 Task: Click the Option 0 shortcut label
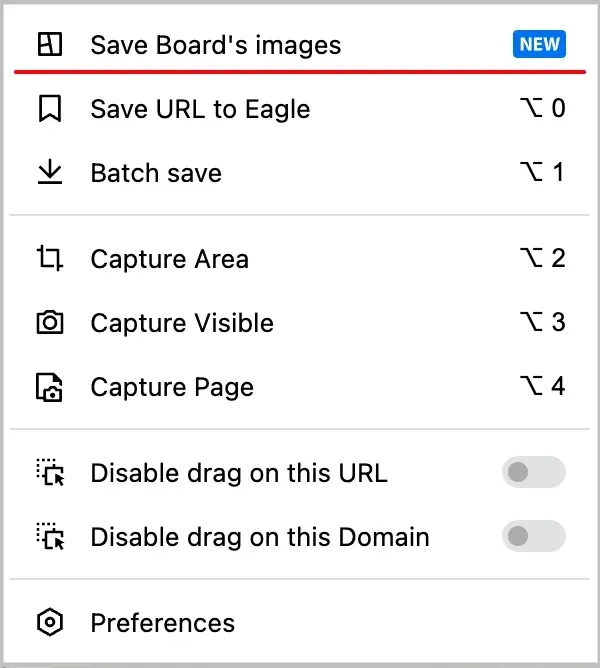coord(542,108)
